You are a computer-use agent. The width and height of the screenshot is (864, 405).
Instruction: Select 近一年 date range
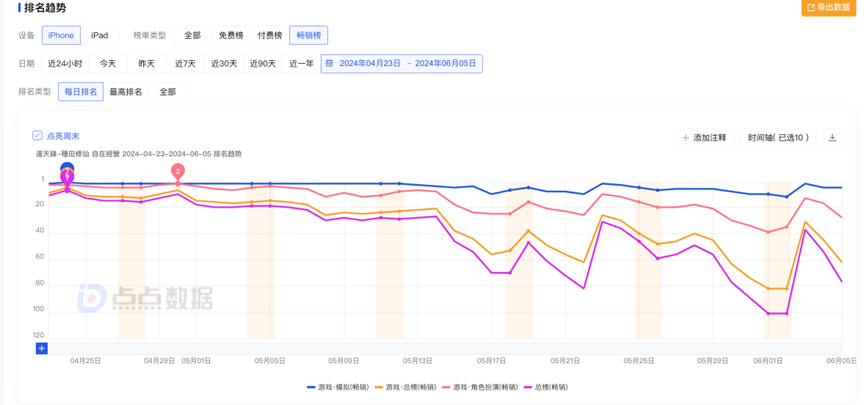click(301, 64)
